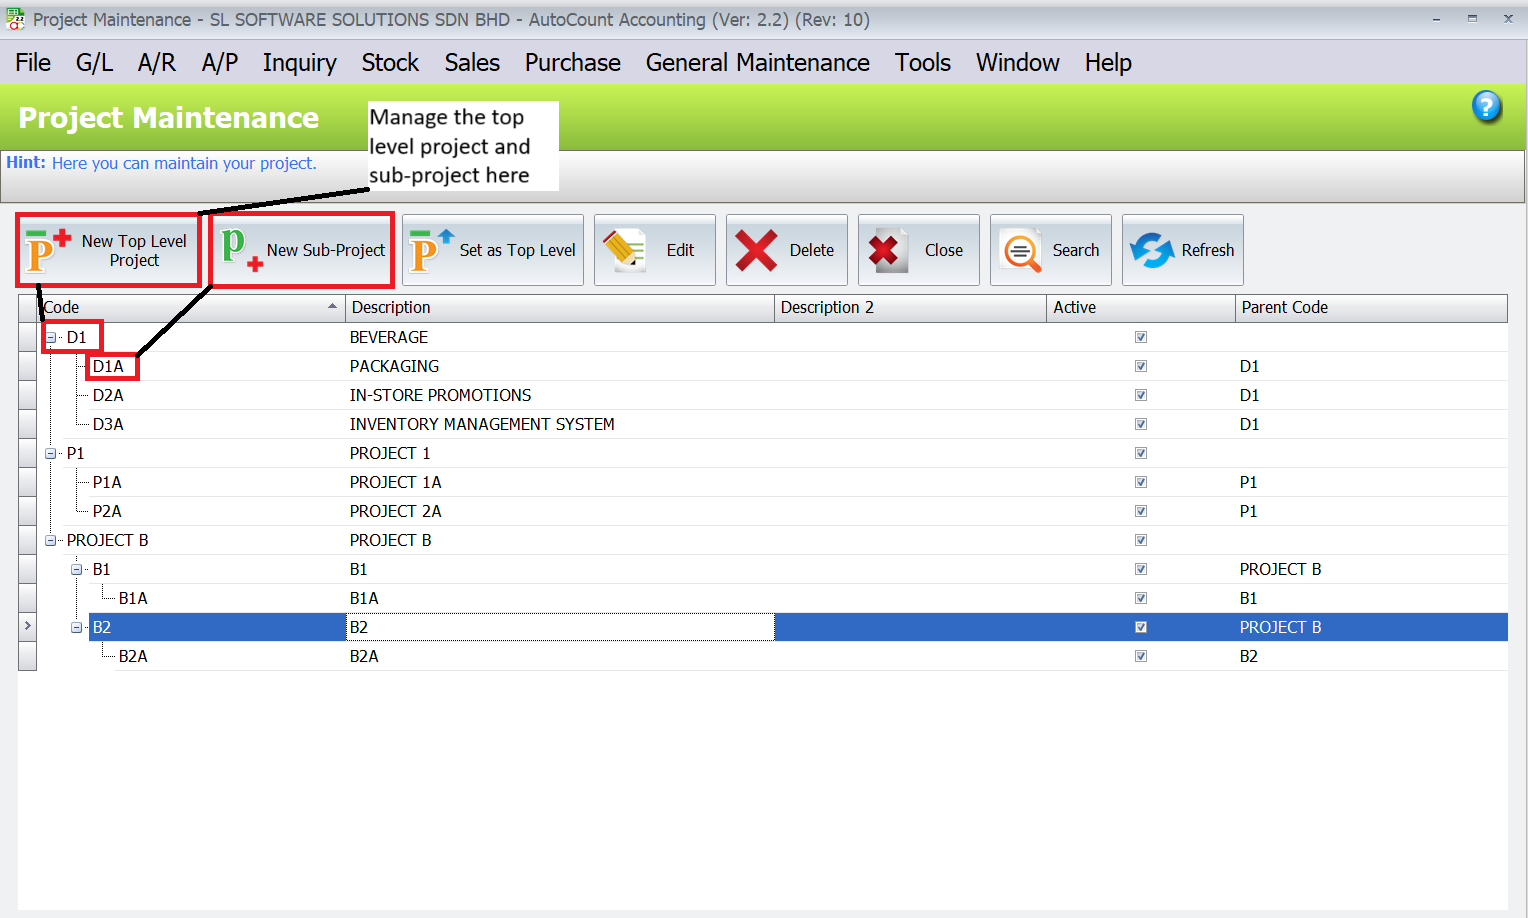This screenshot has height=918, width=1528.
Task: Collapse the B1 sub-project node
Action: tap(77, 569)
